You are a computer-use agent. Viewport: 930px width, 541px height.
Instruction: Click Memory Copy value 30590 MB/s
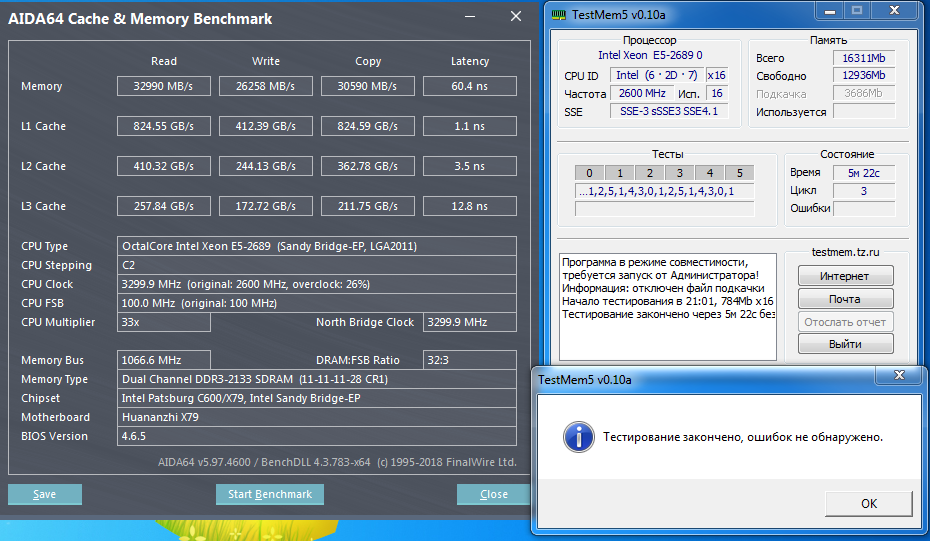click(368, 86)
